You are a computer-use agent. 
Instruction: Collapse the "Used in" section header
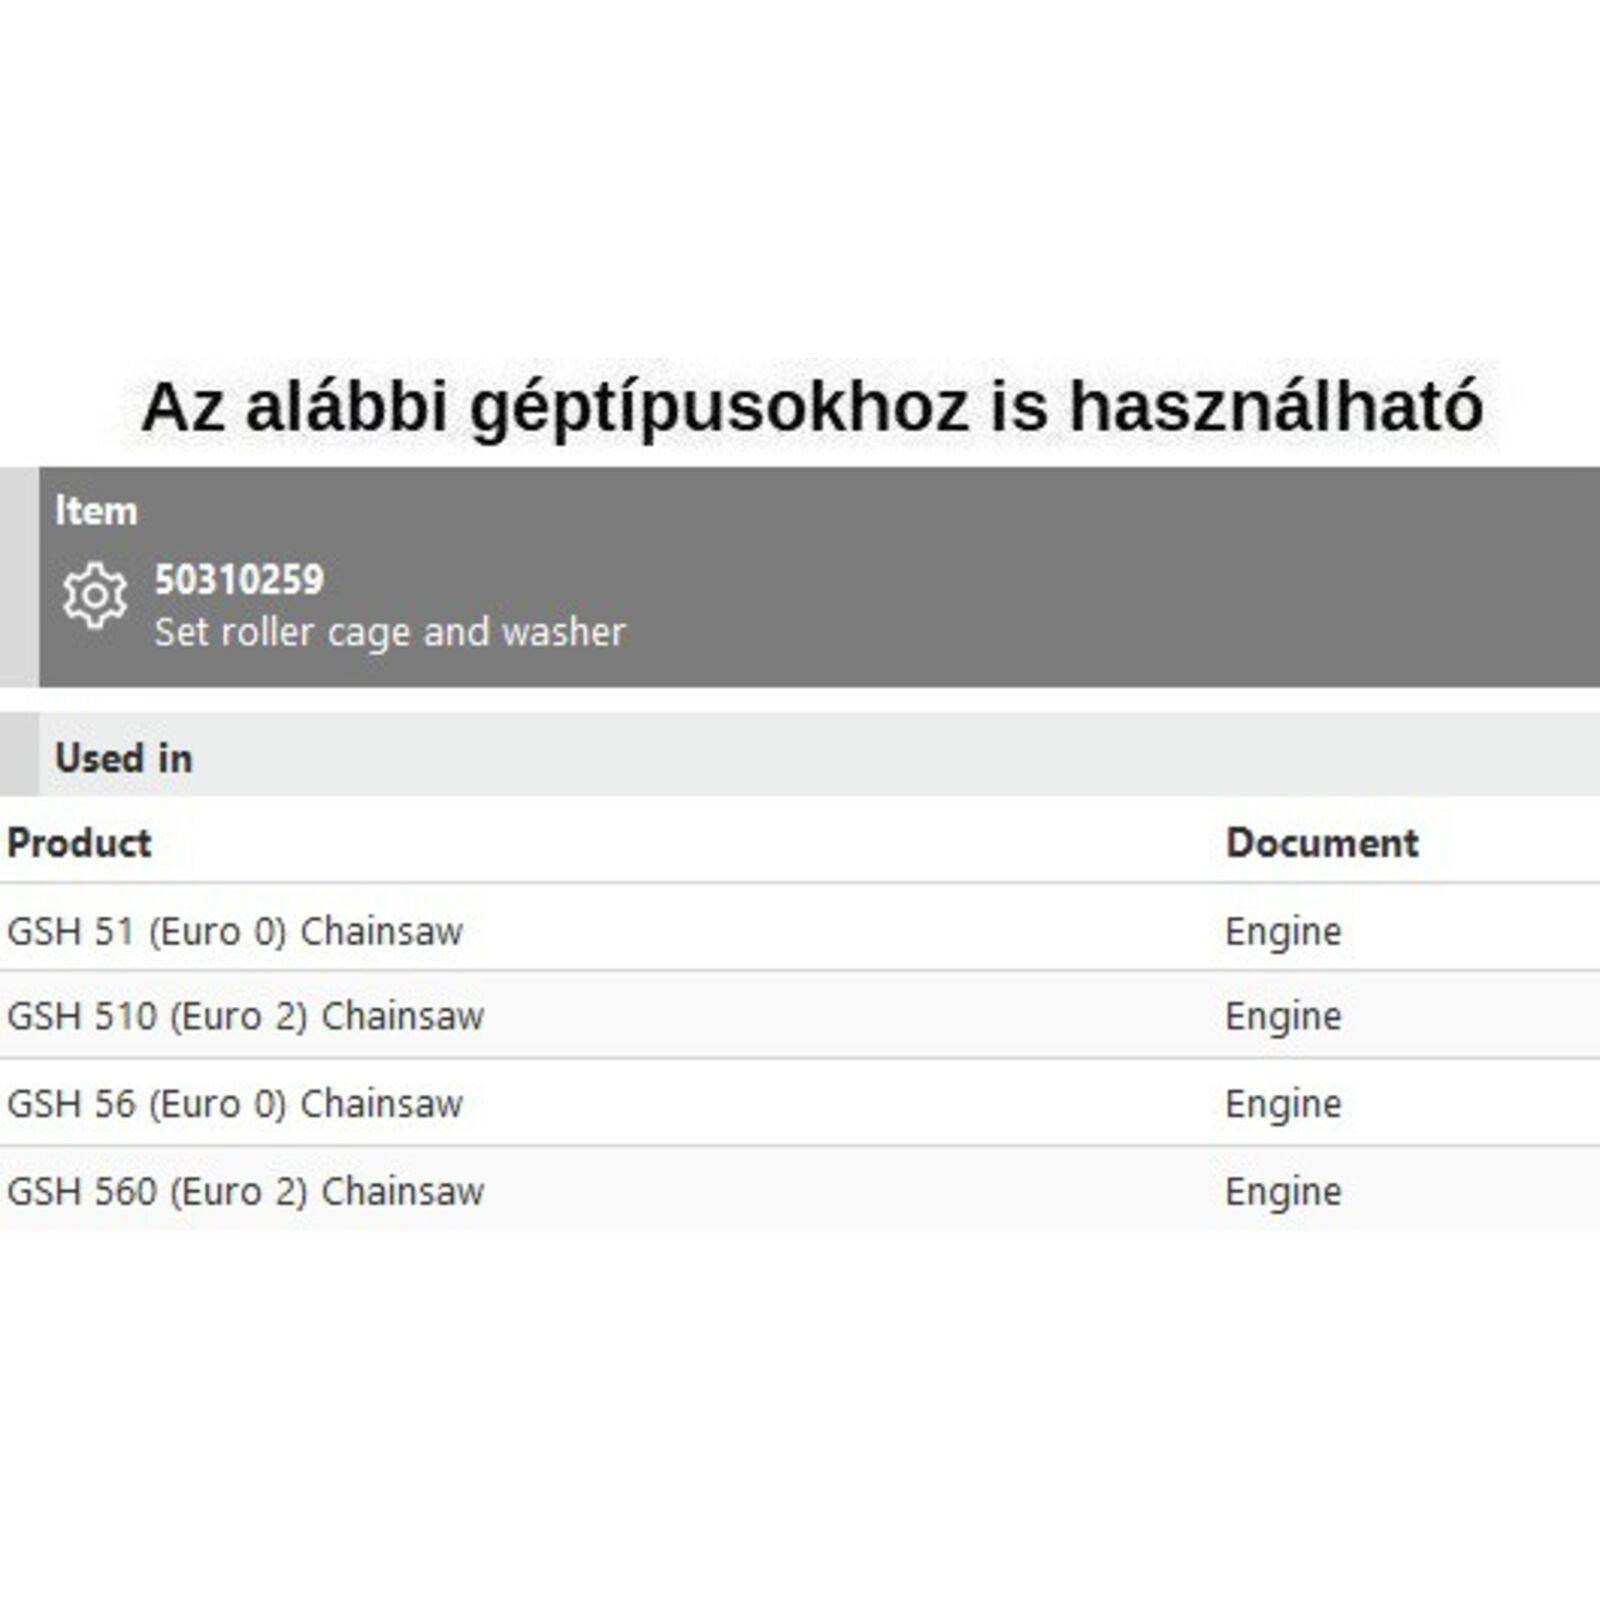(124, 758)
